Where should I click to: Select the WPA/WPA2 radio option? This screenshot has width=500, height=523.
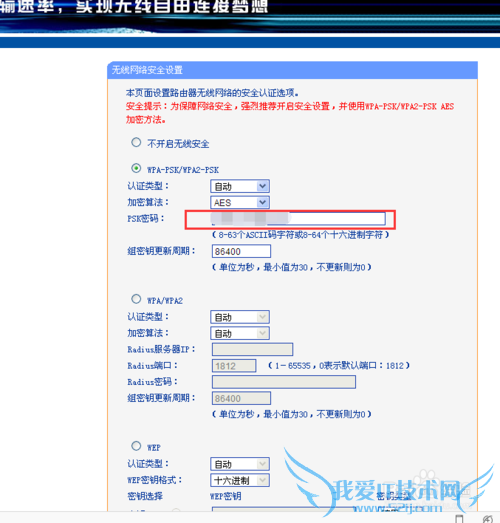click(x=136, y=299)
